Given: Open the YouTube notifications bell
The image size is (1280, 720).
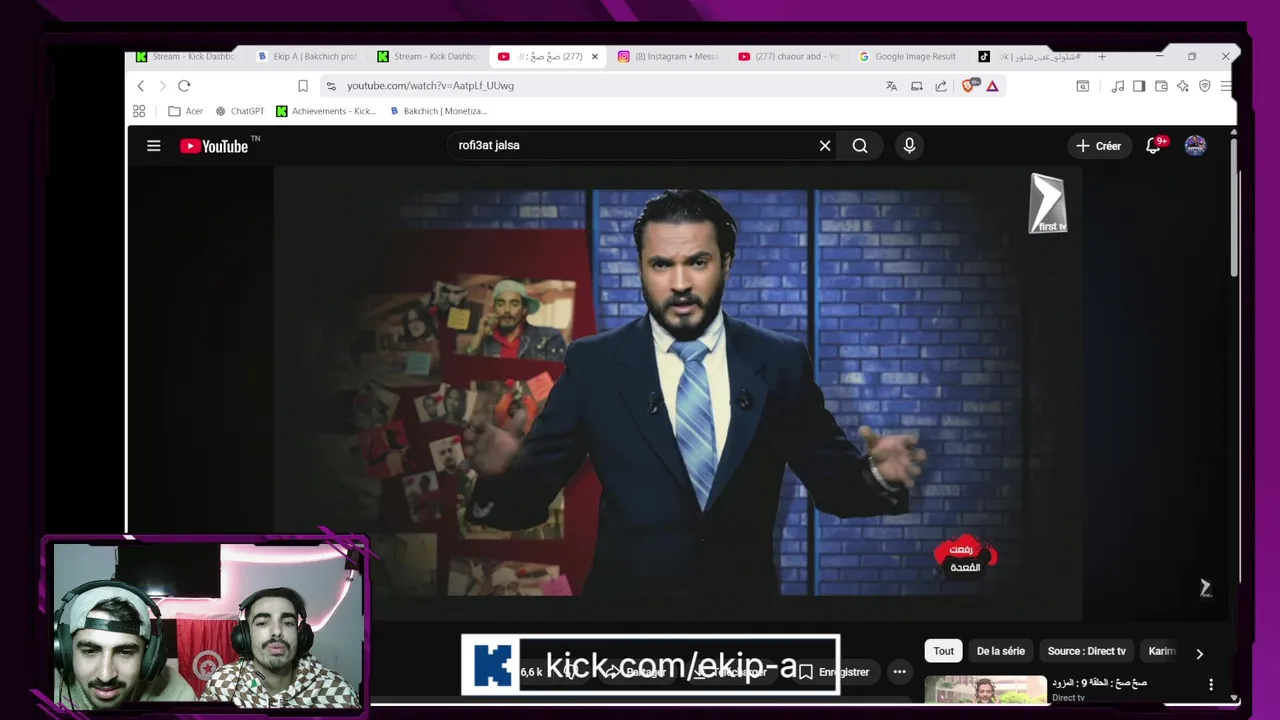Looking at the screenshot, I should click(1154, 146).
